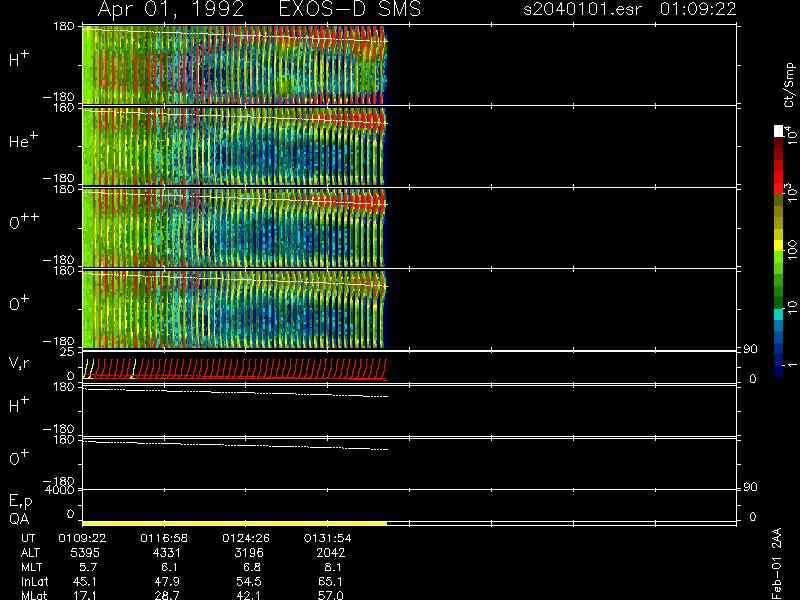The image size is (800, 600).
Task: Click the MLat value '17.1'
Action: (x=85, y=595)
